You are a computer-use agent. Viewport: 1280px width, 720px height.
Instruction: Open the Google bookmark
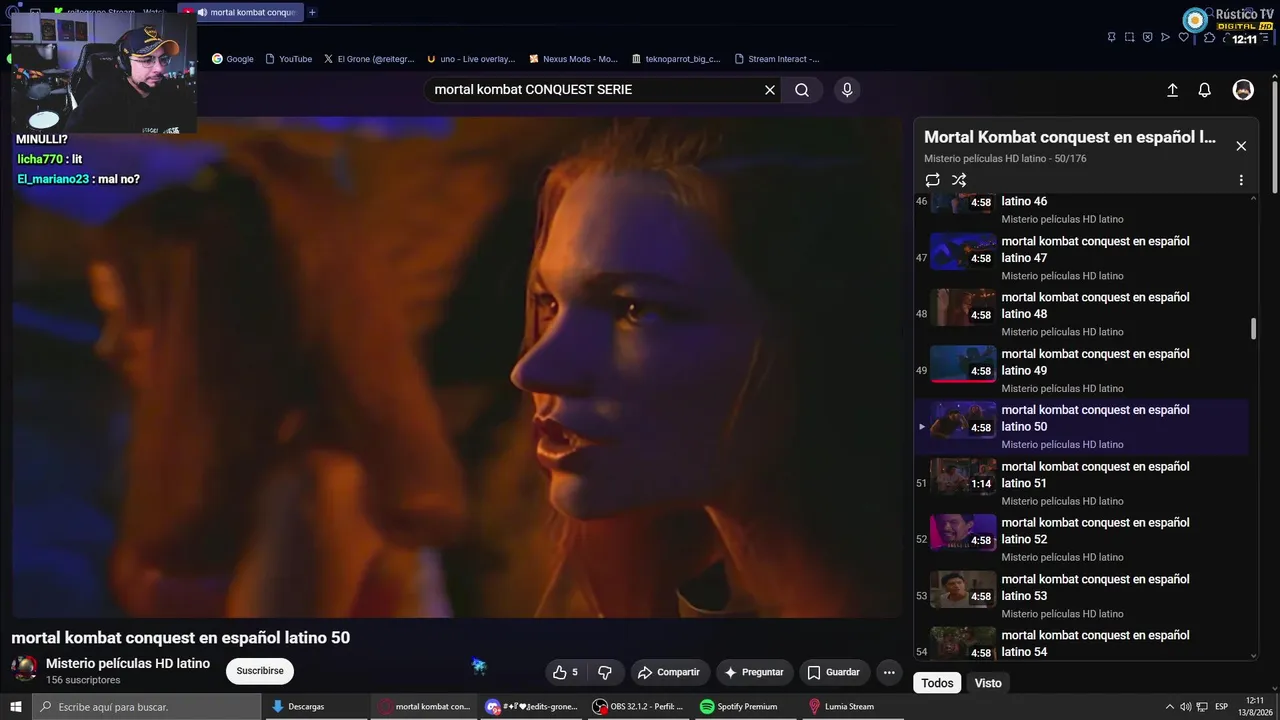[232, 59]
